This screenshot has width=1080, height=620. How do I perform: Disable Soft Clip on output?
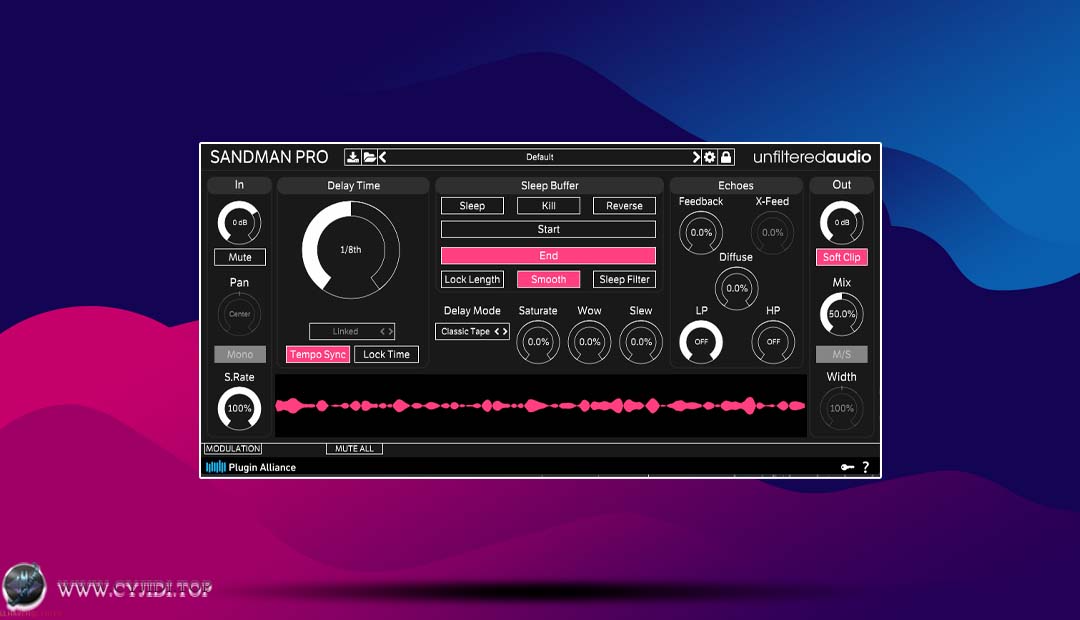pos(842,257)
